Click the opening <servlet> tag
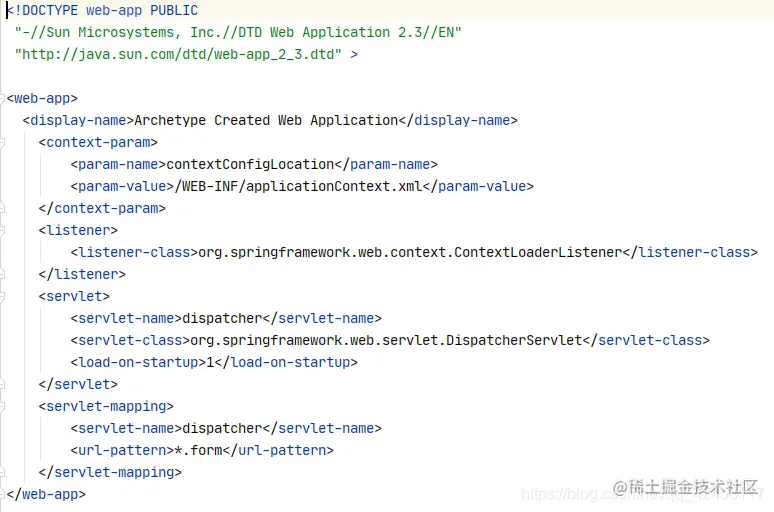The image size is (774, 512). [75, 296]
